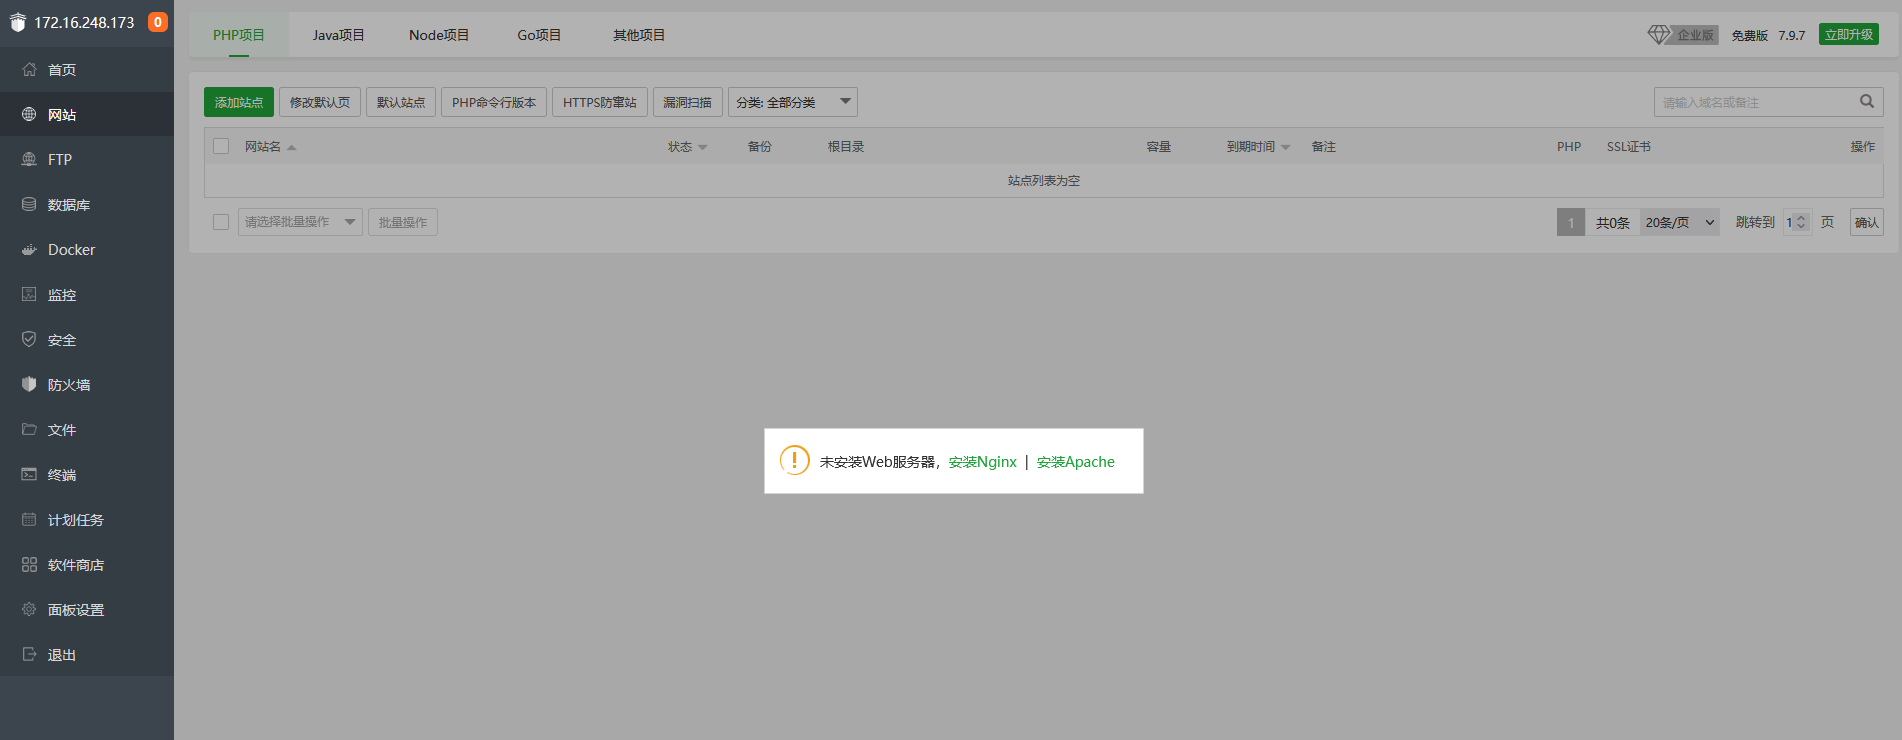Click the page number stepper for 跳转到

pos(1800,222)
